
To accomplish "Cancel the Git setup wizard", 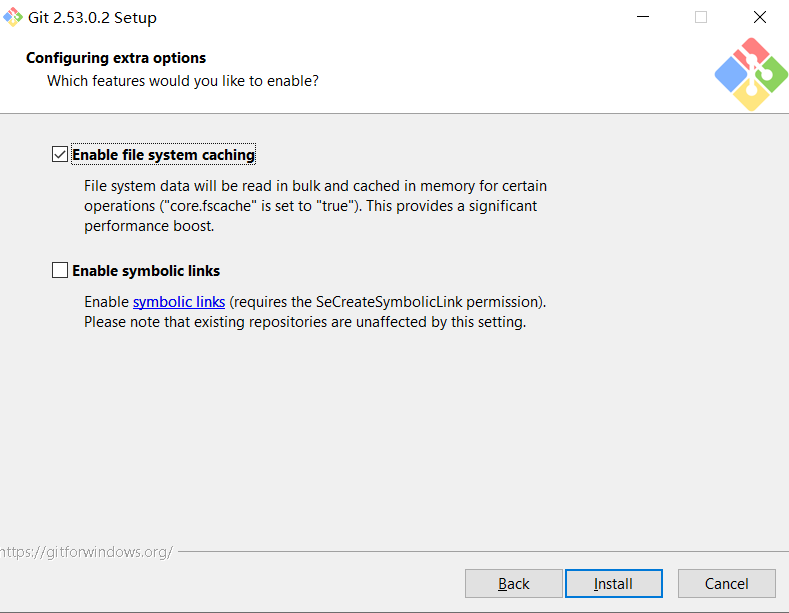I will tap(726, 583).
